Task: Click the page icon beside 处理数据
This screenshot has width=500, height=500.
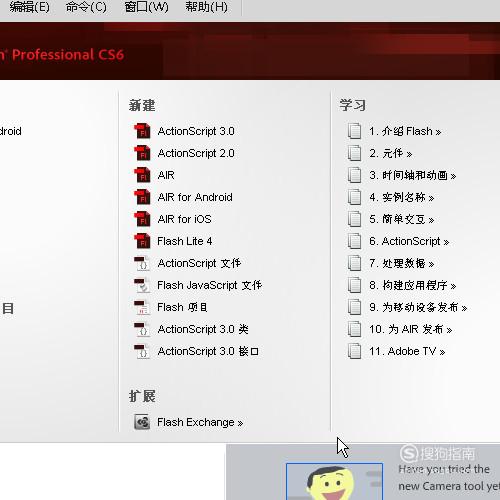Action: pos(354,263)
